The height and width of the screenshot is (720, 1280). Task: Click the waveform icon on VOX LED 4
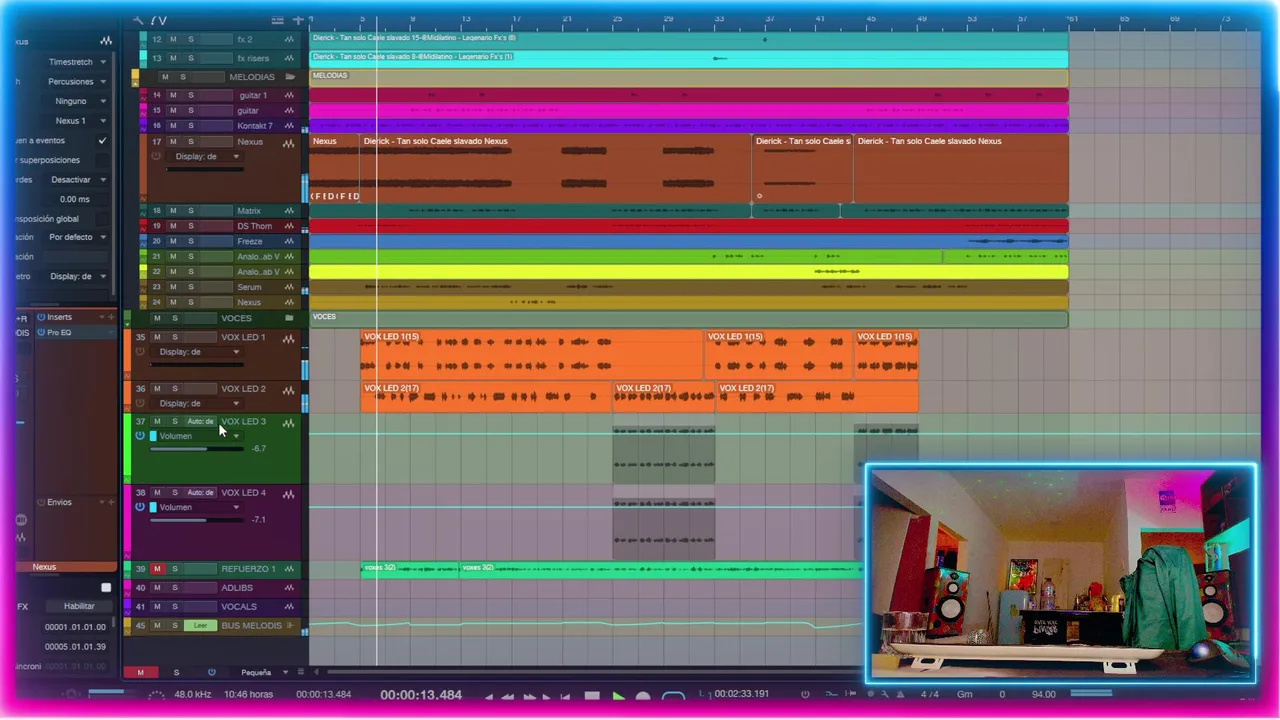289,494
